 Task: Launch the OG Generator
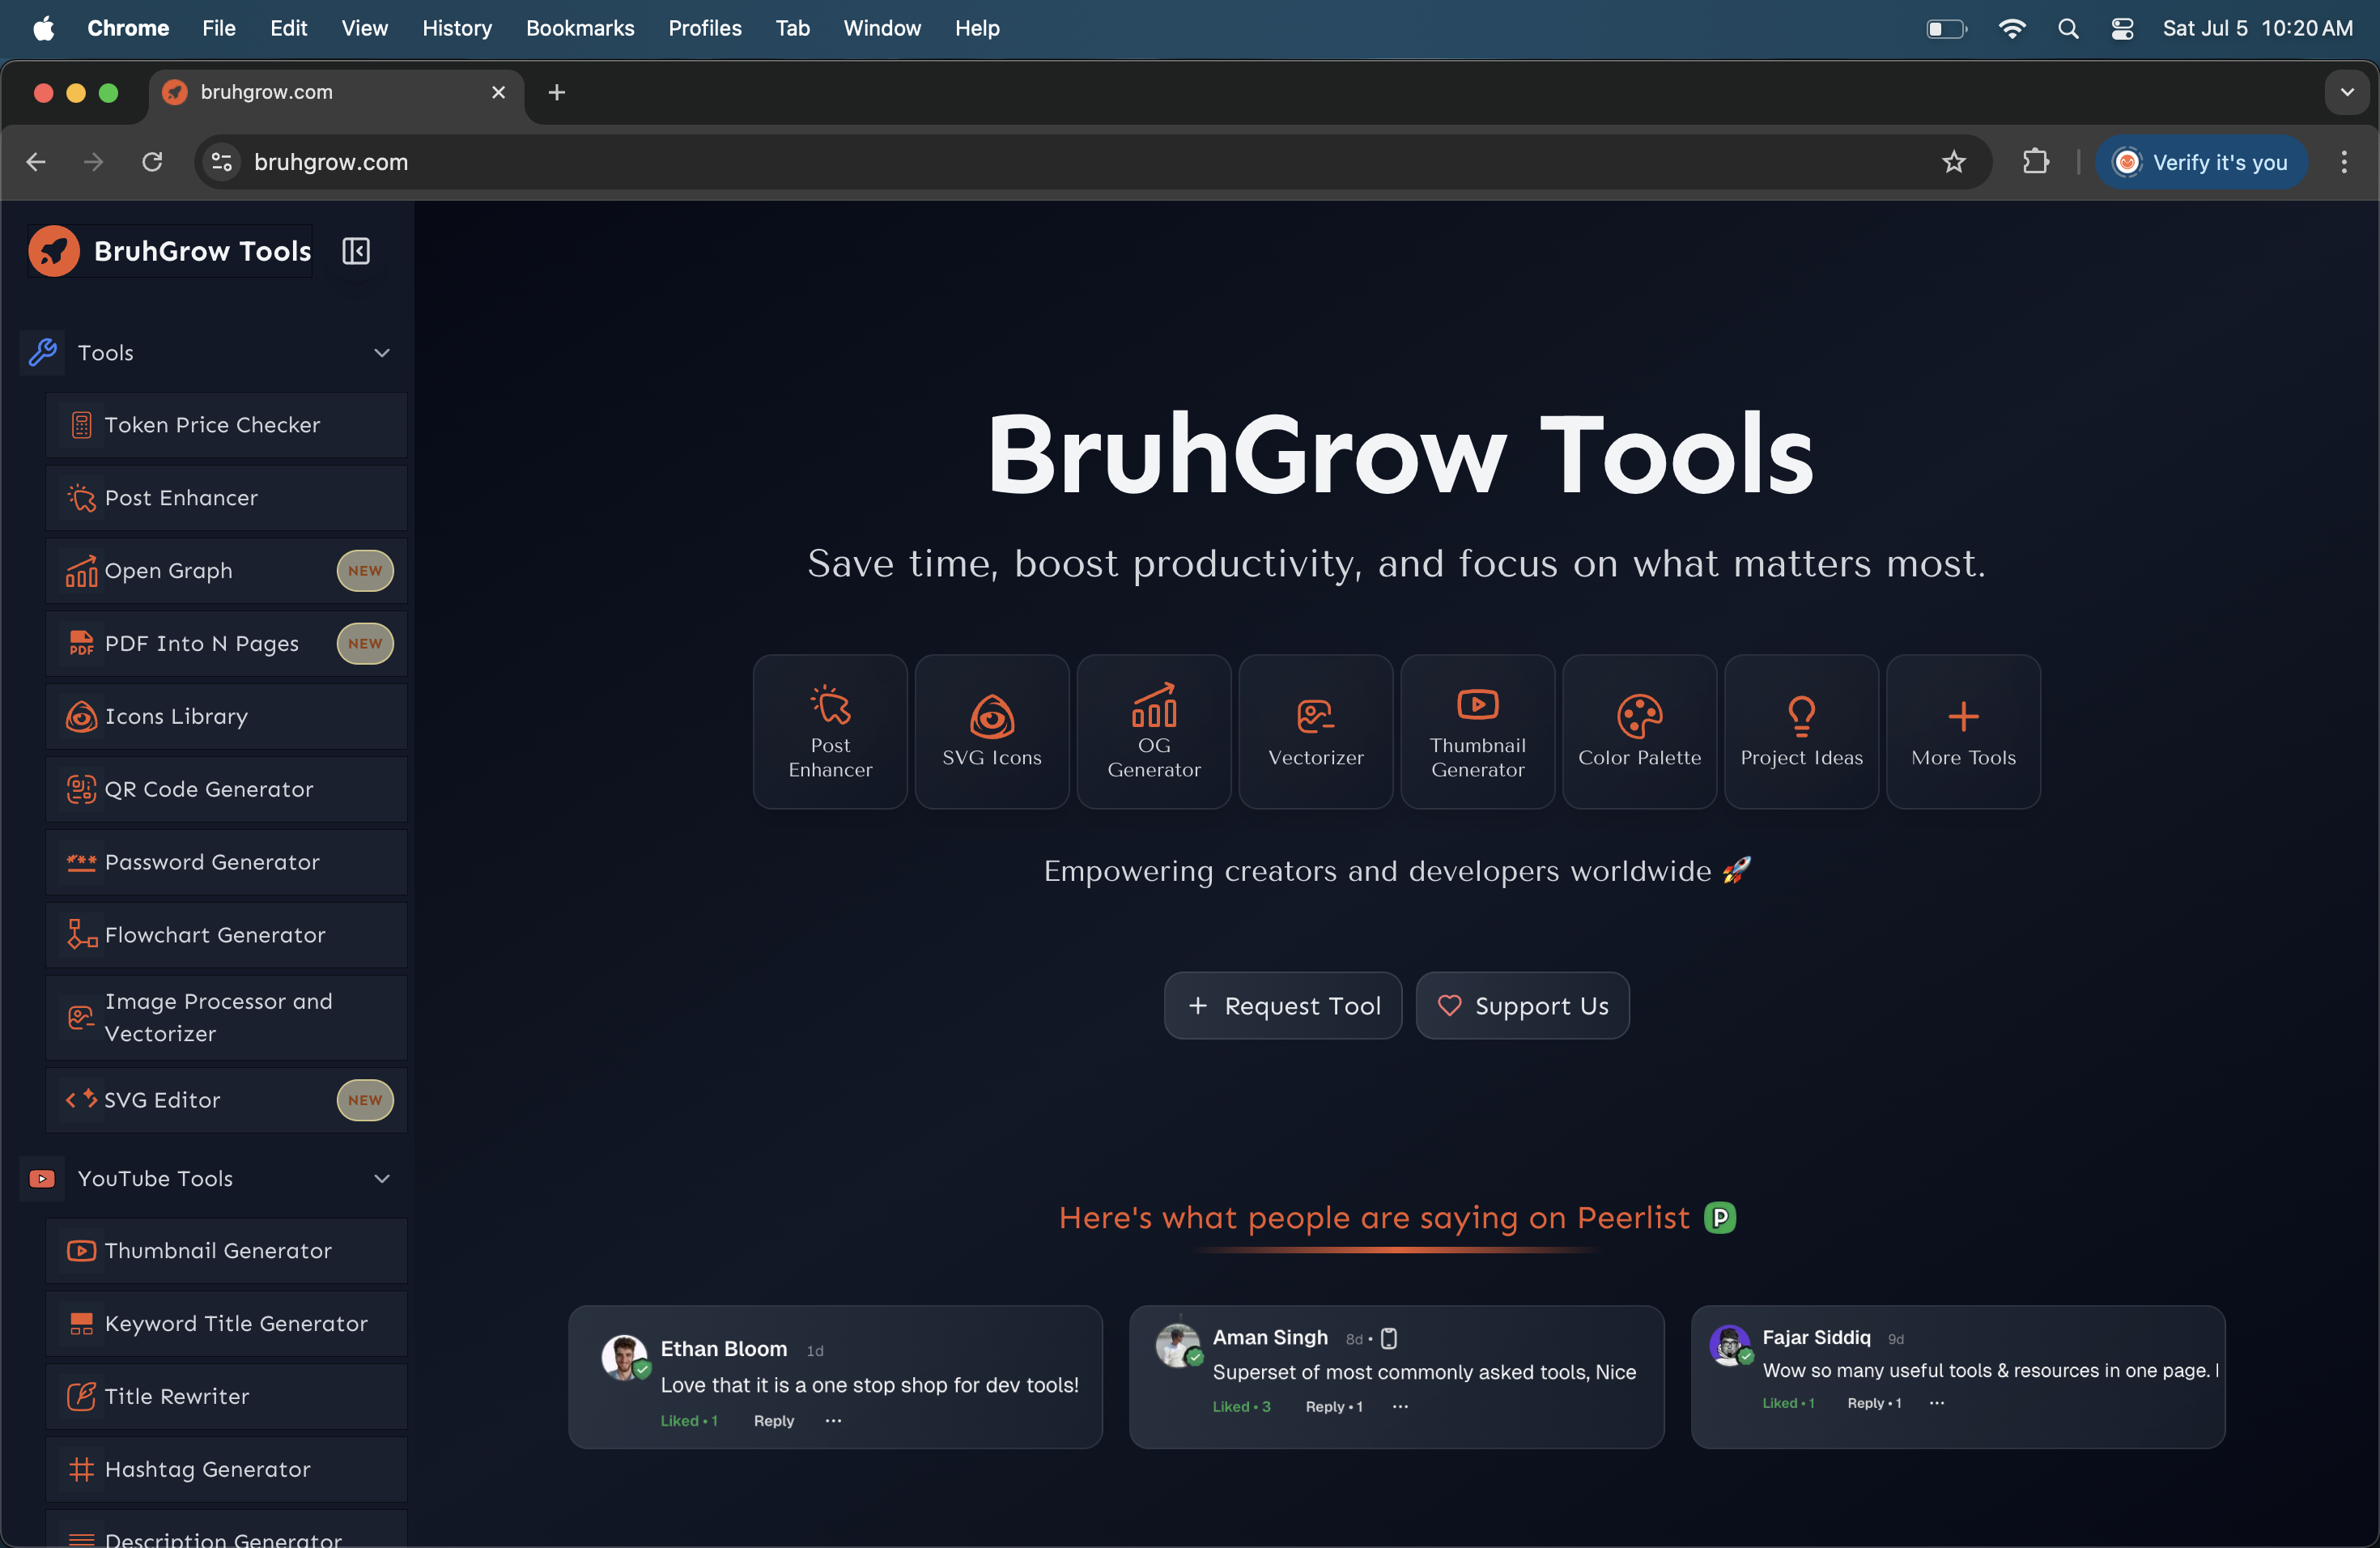[x=1153, y=731]
